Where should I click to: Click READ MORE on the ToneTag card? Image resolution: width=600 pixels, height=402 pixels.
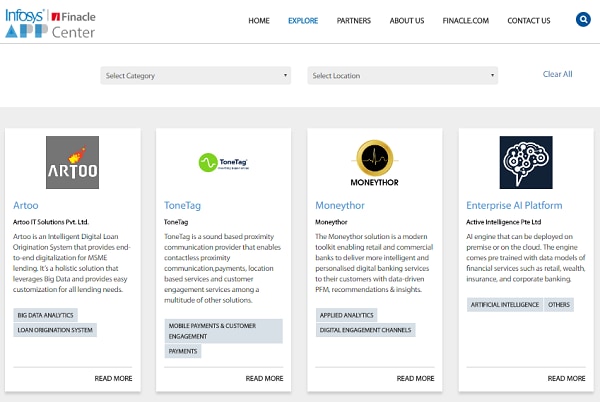[264, 378]
